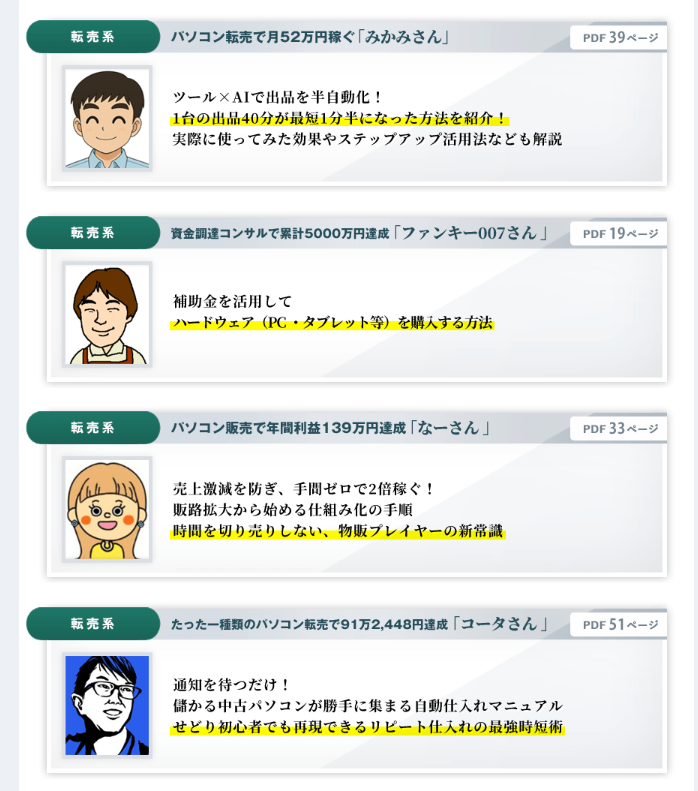This screenshot has height=791, width=698.
Task: Click the なーさん girl avatar
Action: (x=107, y=510)
